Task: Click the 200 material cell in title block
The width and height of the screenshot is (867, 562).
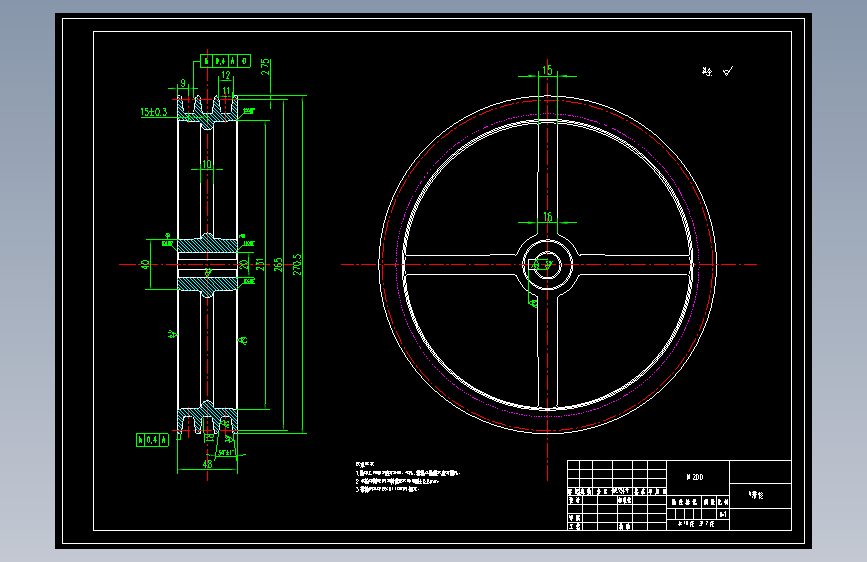Action: (x=696, y=477)
